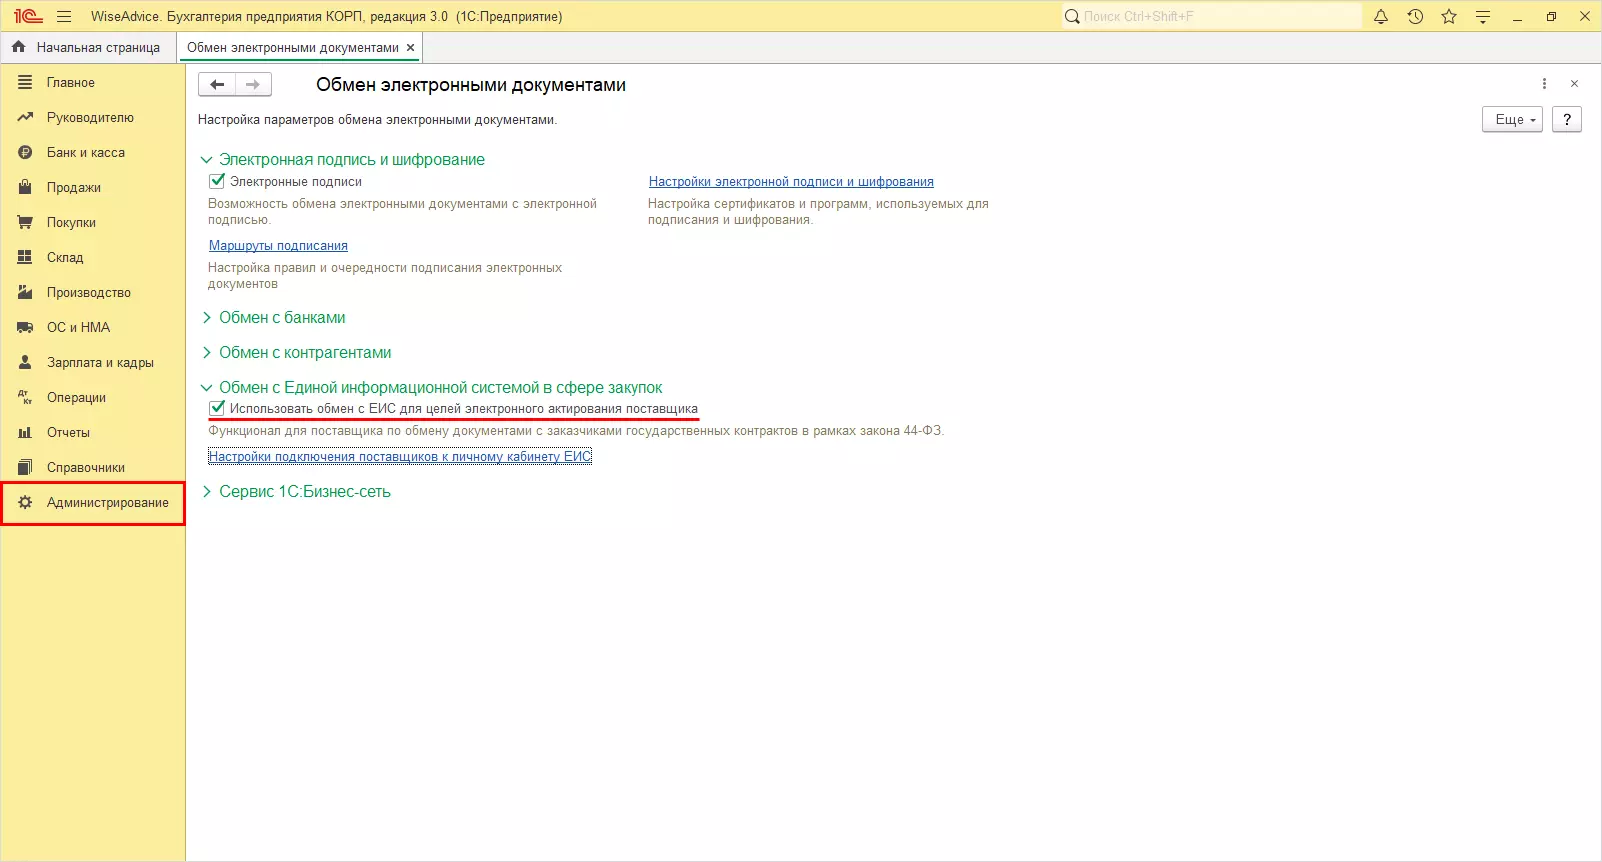Go forward with the right arrow button

[253, 85]
